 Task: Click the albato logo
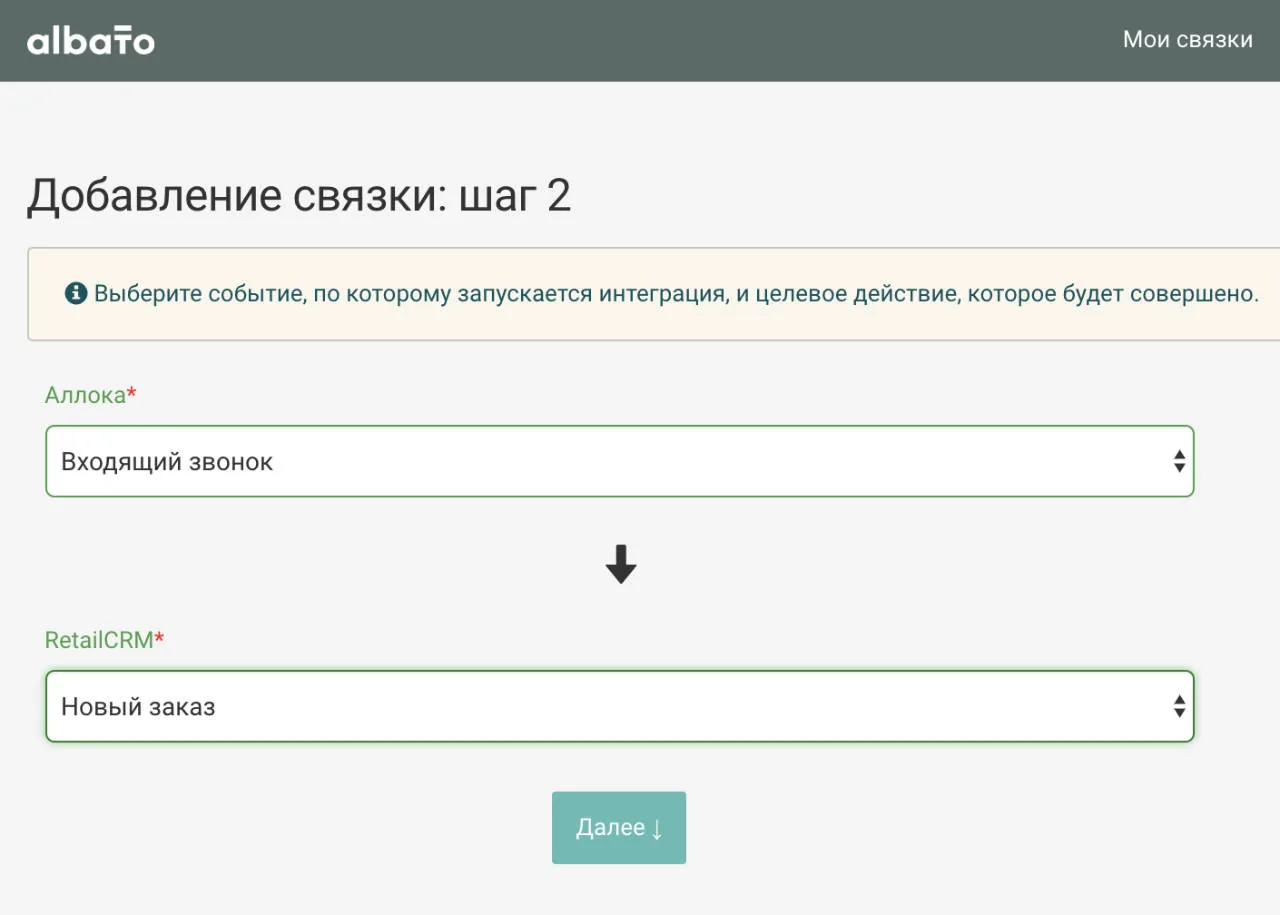(x=91, y=41)
